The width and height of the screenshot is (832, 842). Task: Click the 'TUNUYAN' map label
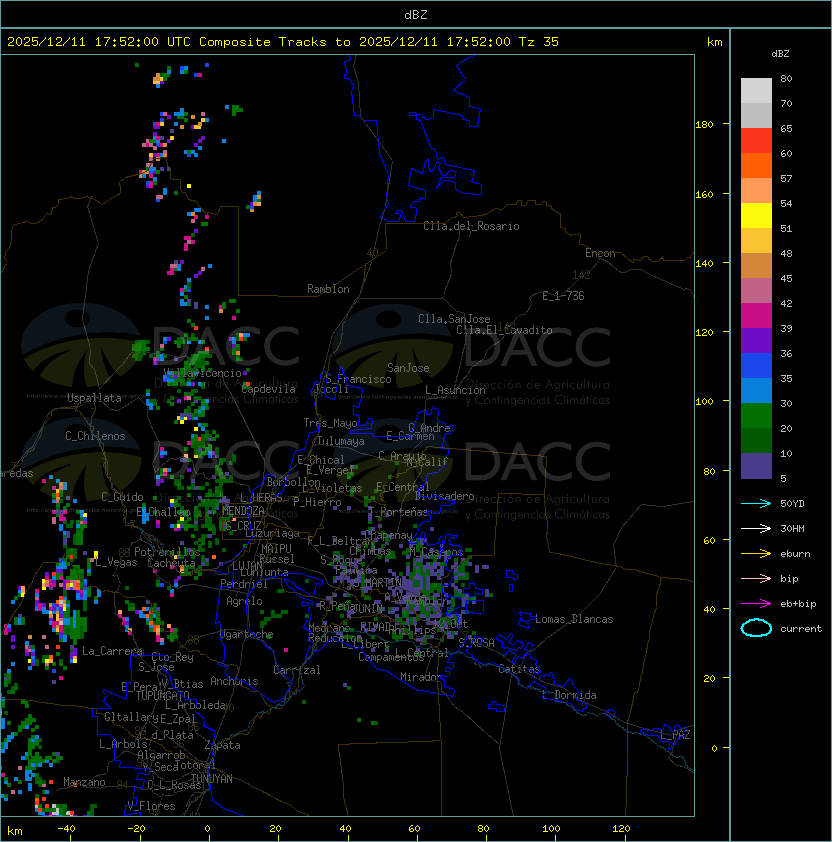[x=212, y=779]
